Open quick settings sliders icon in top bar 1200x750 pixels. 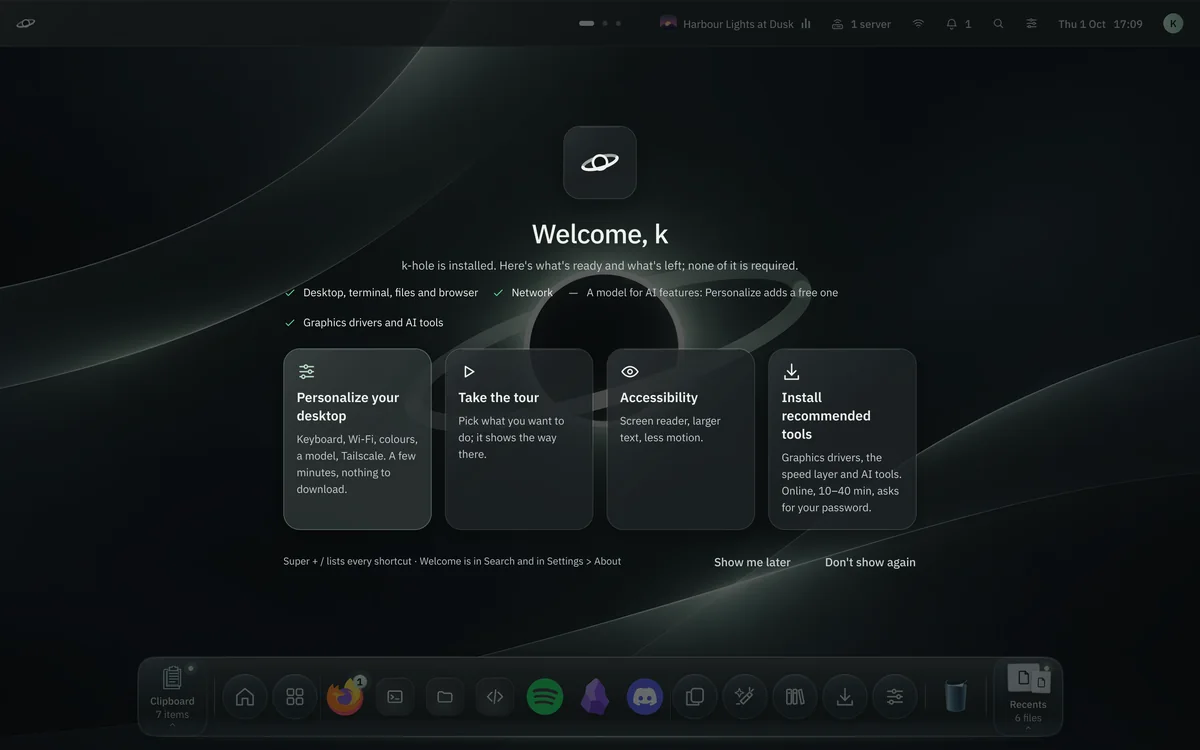coord(1031,24)
